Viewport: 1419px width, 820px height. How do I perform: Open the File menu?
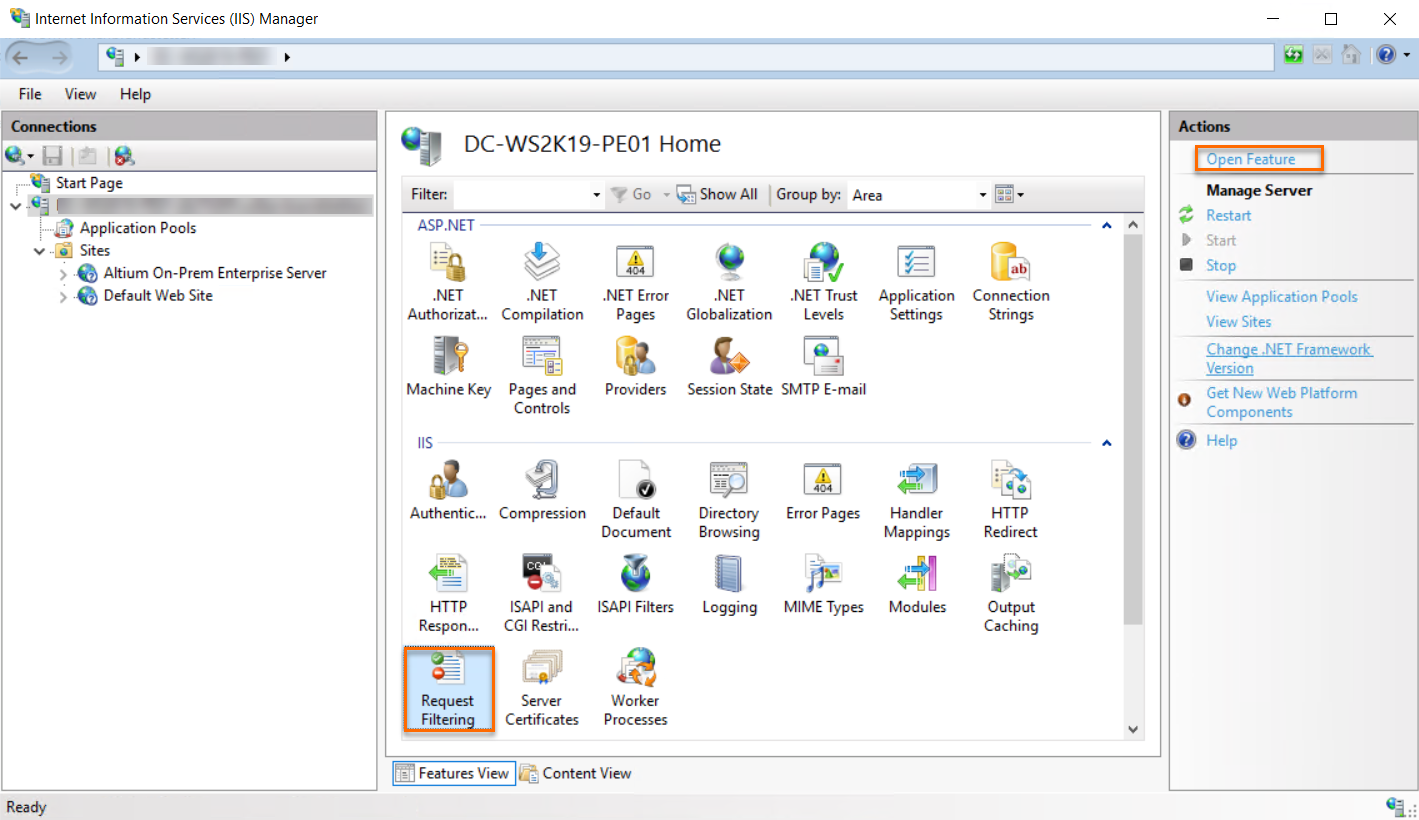coord(30,94)
